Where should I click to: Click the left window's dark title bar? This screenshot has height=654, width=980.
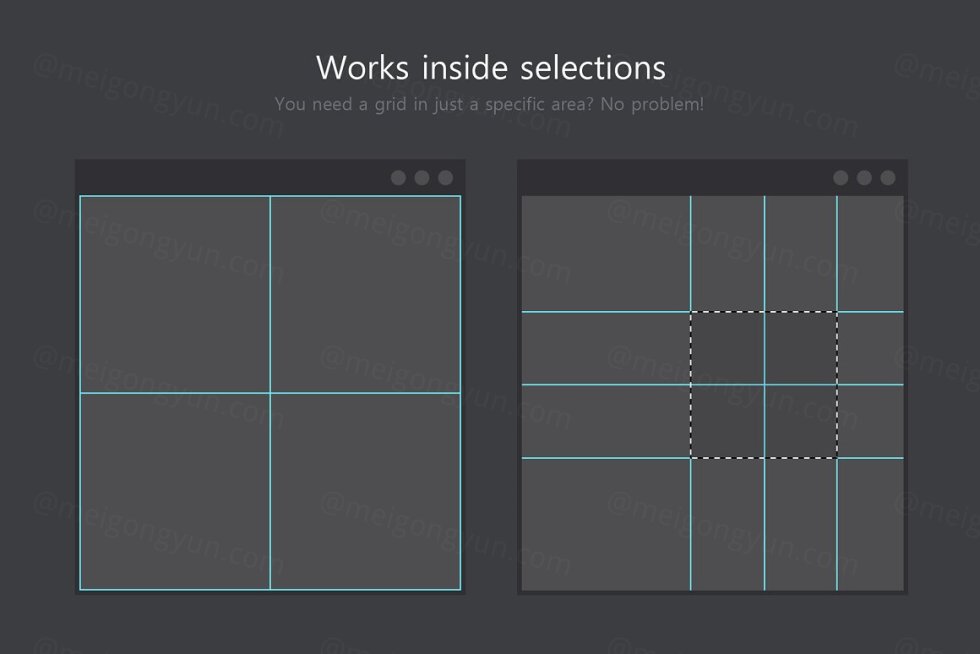click(230, 177)
